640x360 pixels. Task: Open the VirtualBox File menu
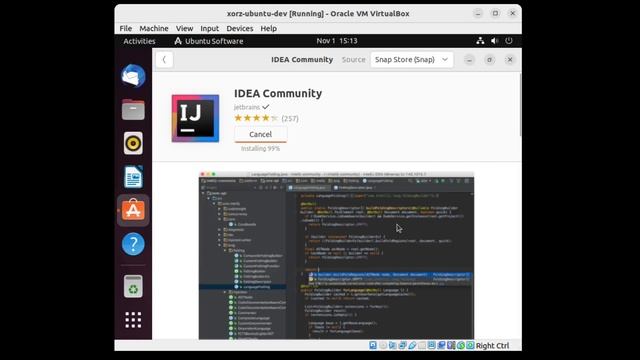click(126, 28)
